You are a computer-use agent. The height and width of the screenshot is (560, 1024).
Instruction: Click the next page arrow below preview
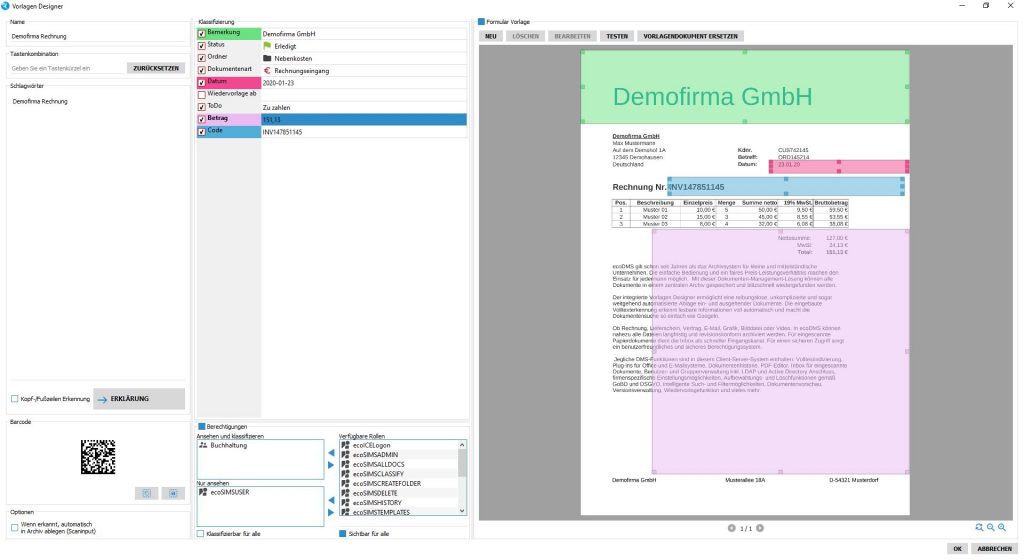pyautogui.click(x=760, y=527)
